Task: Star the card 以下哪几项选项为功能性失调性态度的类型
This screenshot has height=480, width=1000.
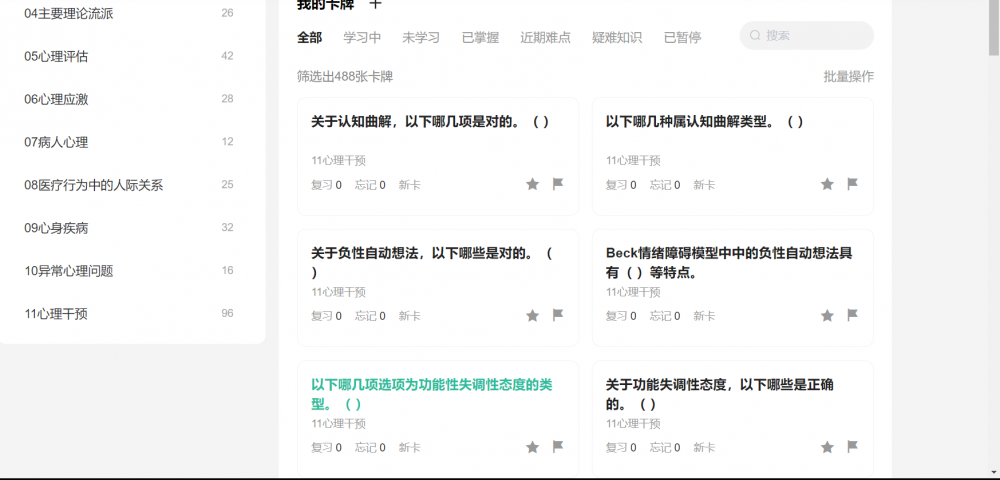Action: click(x=533, y=447)
